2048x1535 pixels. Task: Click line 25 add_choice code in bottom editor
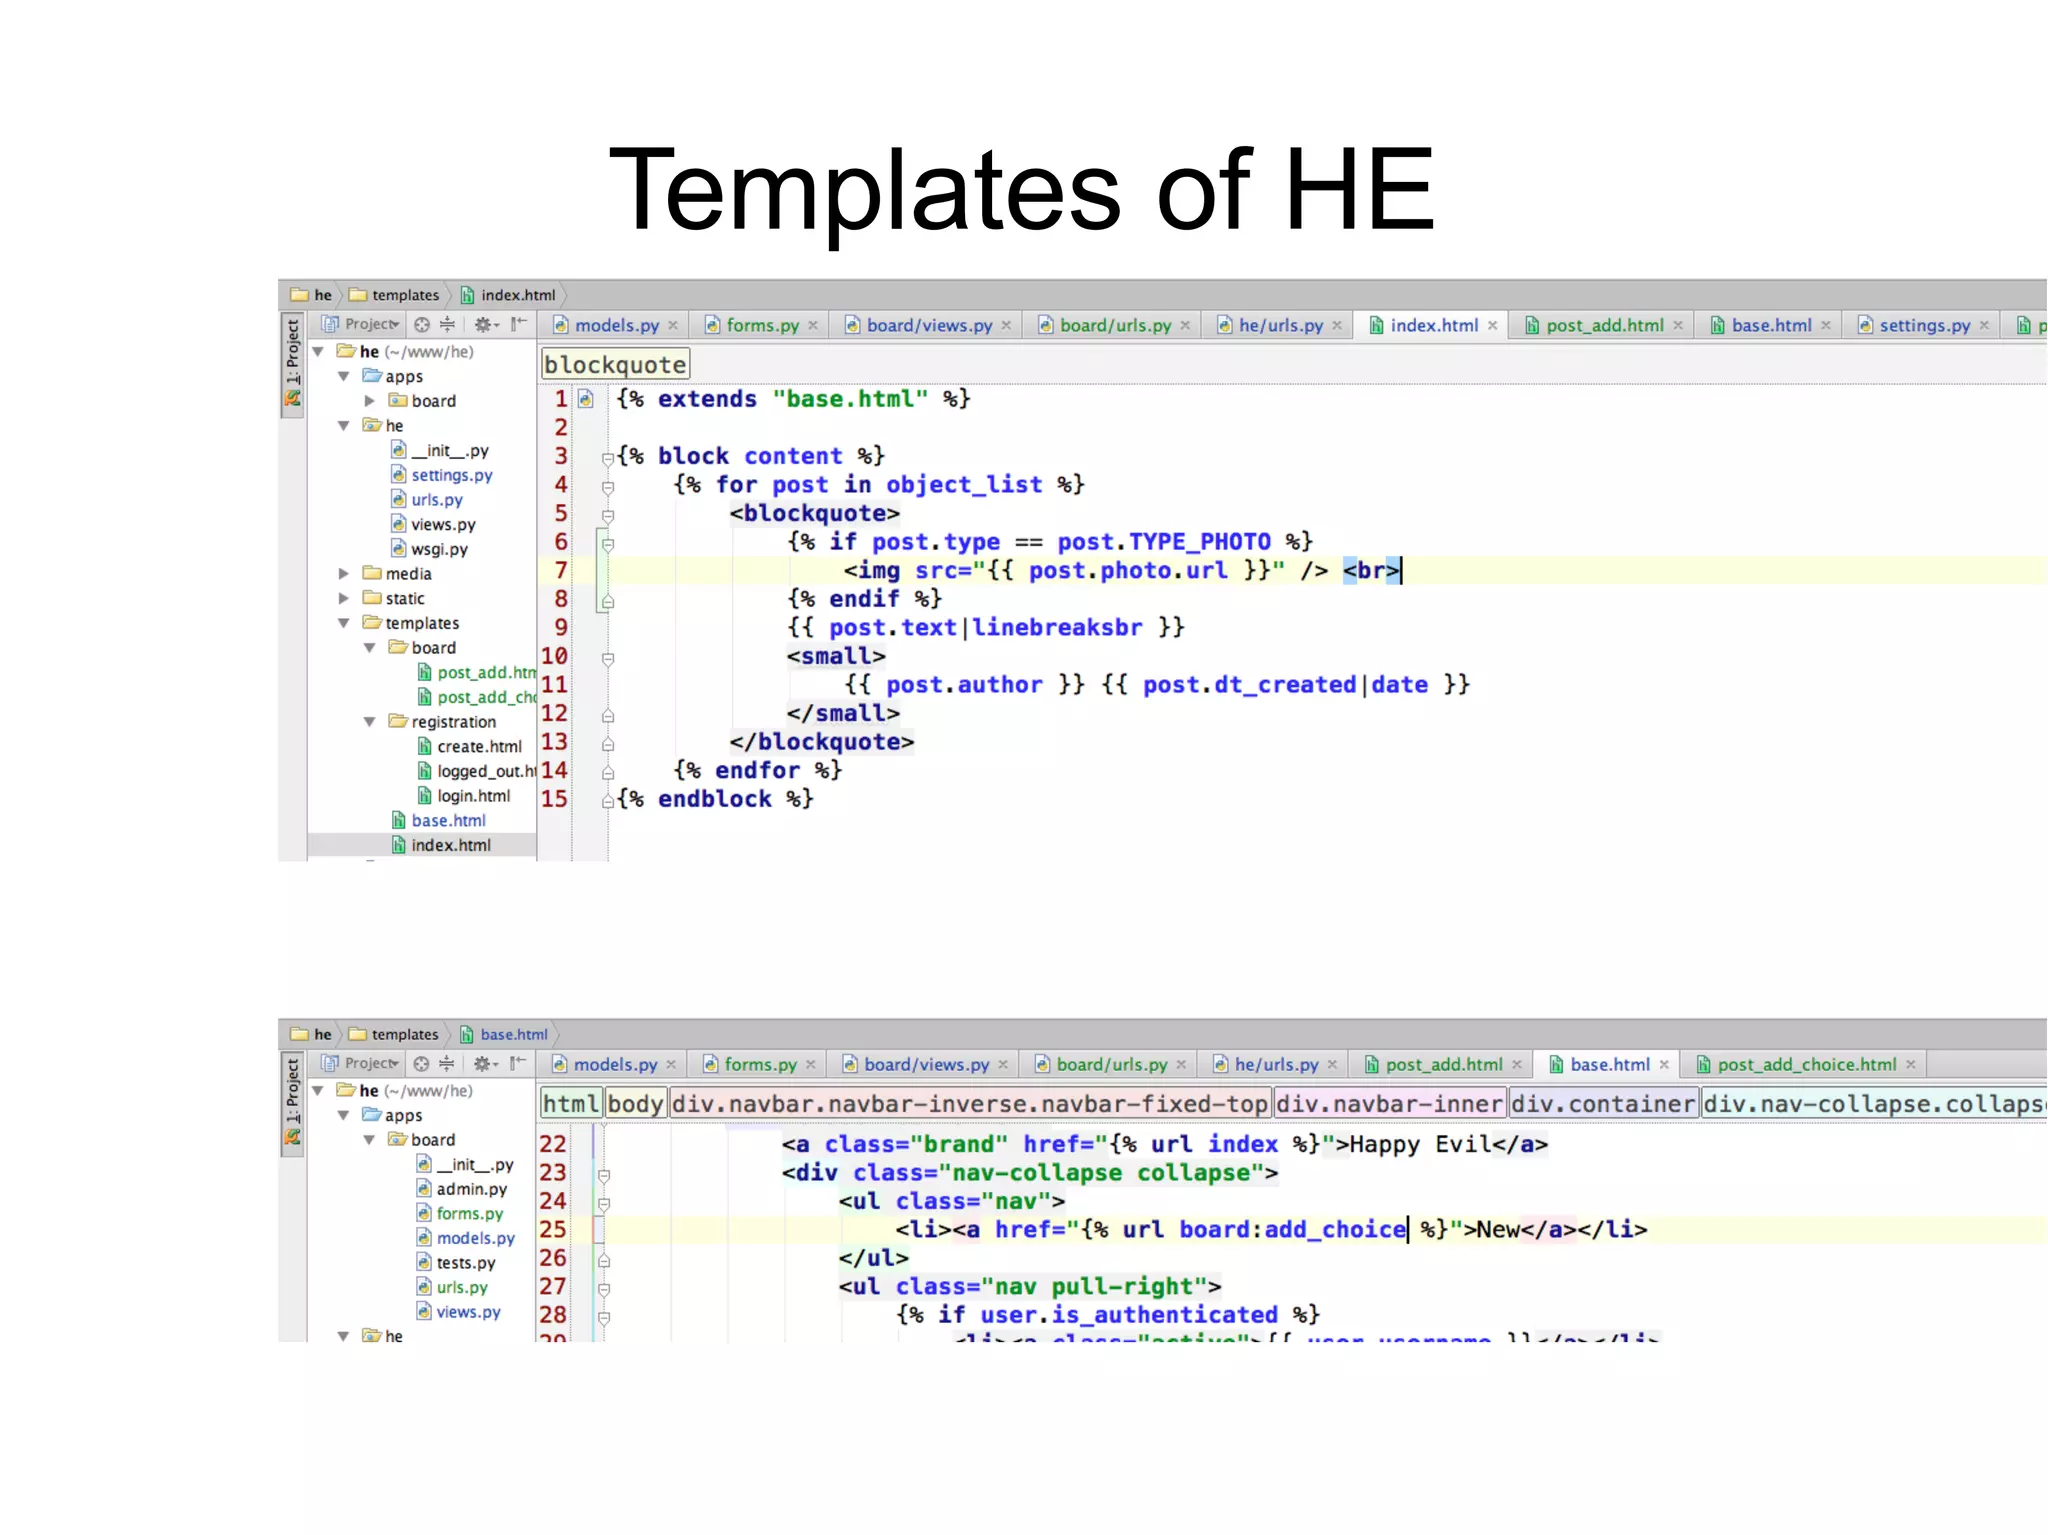(x=1334, y=1230)
